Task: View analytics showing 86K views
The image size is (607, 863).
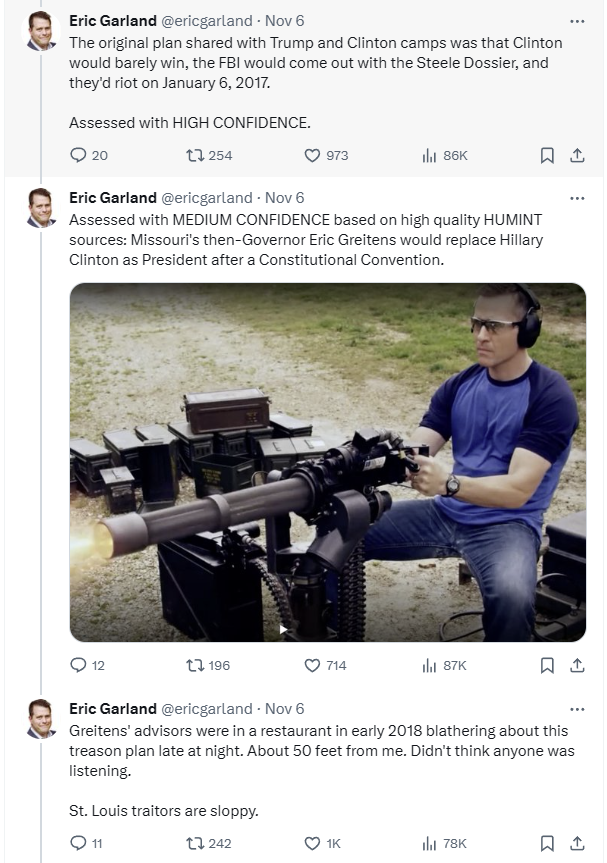Action: [445, 156]
